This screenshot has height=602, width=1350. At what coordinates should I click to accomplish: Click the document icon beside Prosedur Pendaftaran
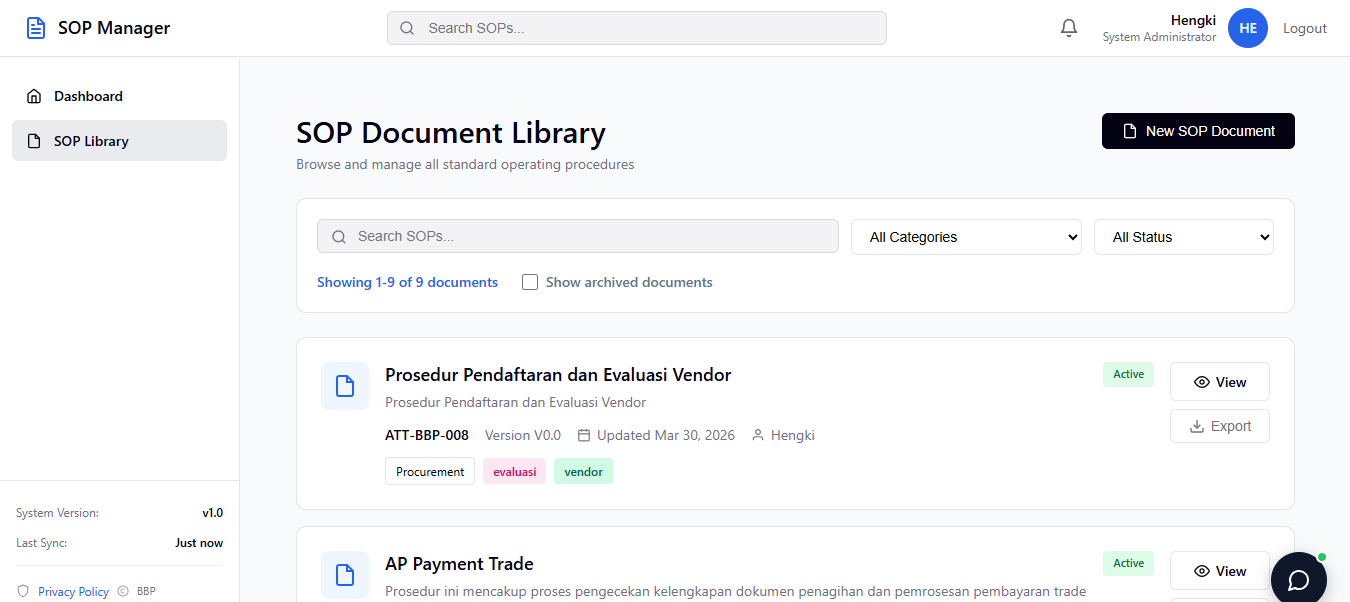(x=345, y=386)
